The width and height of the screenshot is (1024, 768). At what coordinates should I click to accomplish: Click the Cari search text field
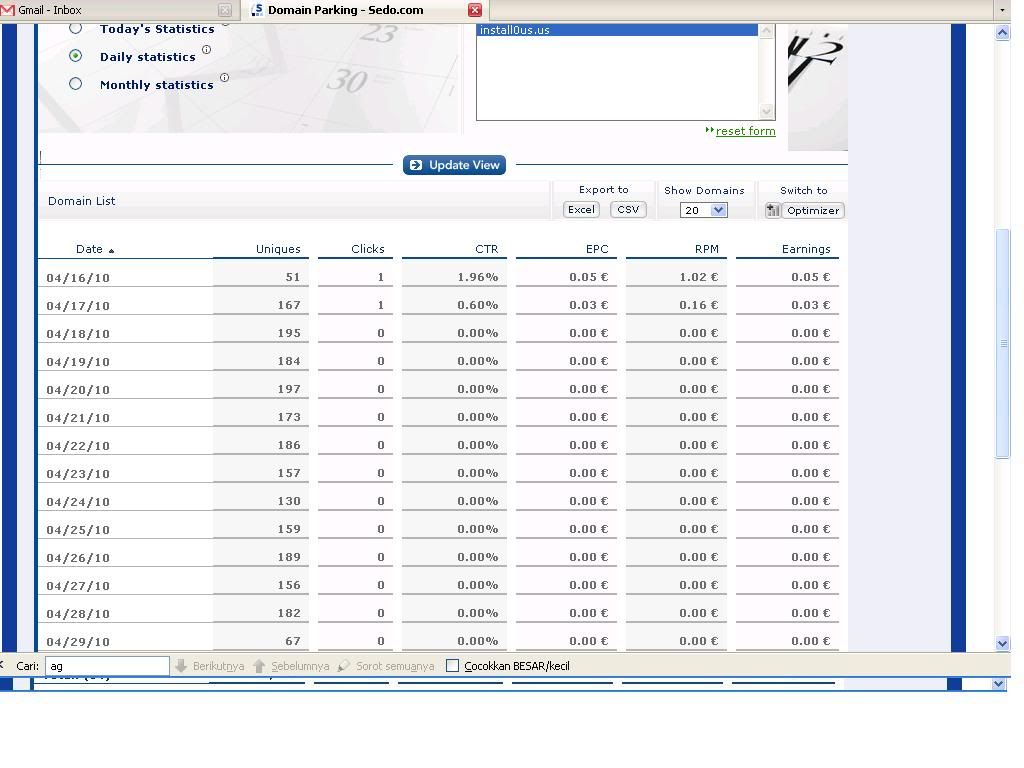click(x=107, y=666)
